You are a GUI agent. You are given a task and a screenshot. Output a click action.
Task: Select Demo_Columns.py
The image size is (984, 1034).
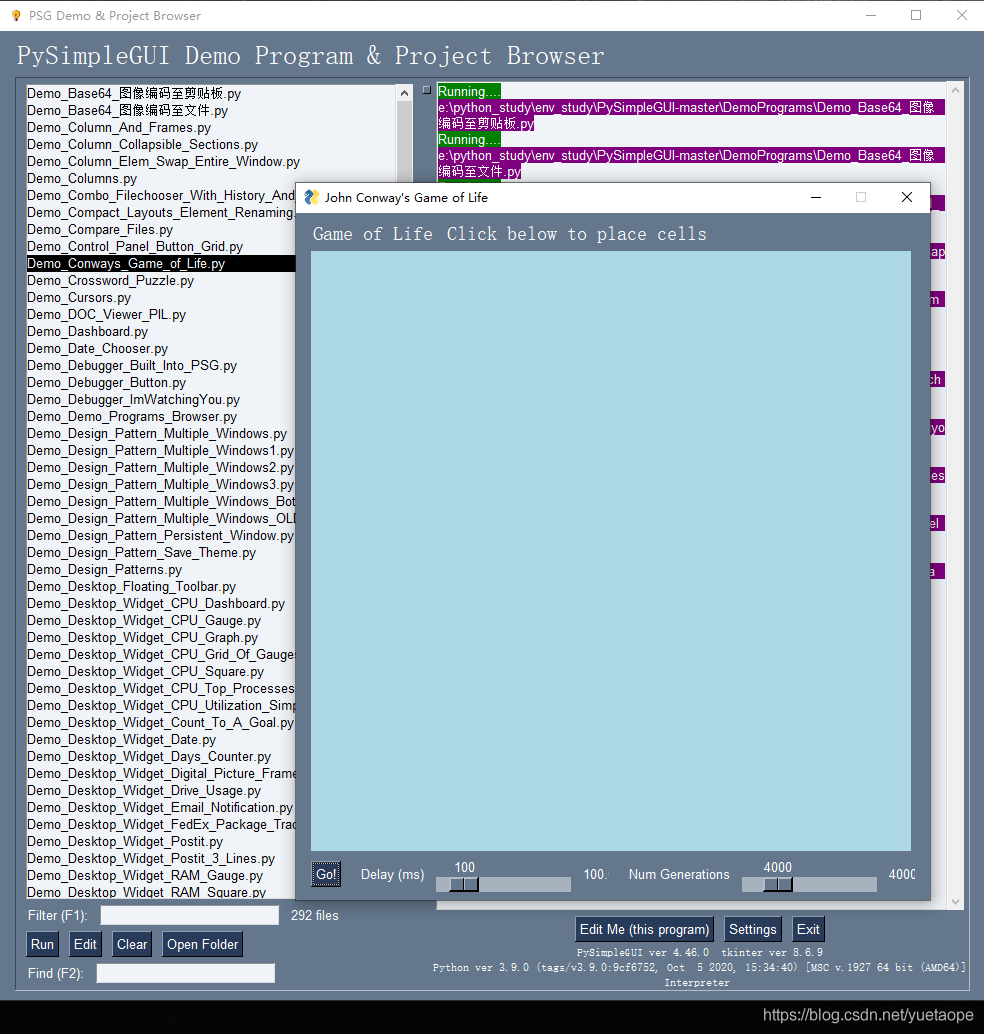82,179
